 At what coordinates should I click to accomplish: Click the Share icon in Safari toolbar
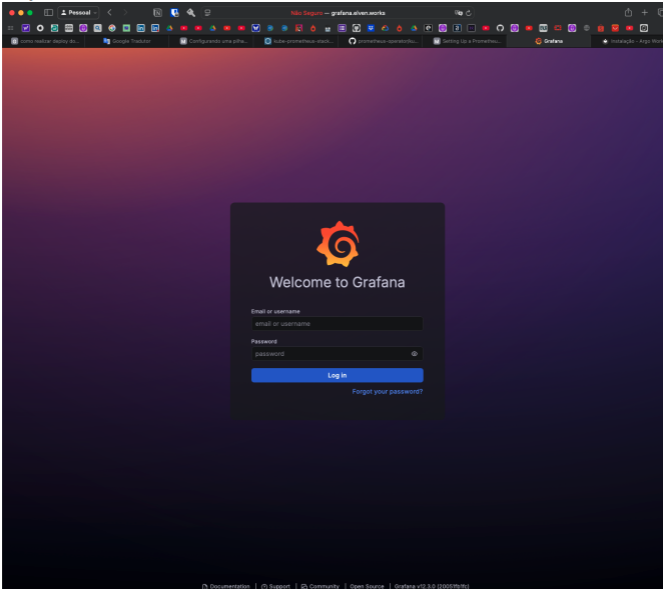628,12
